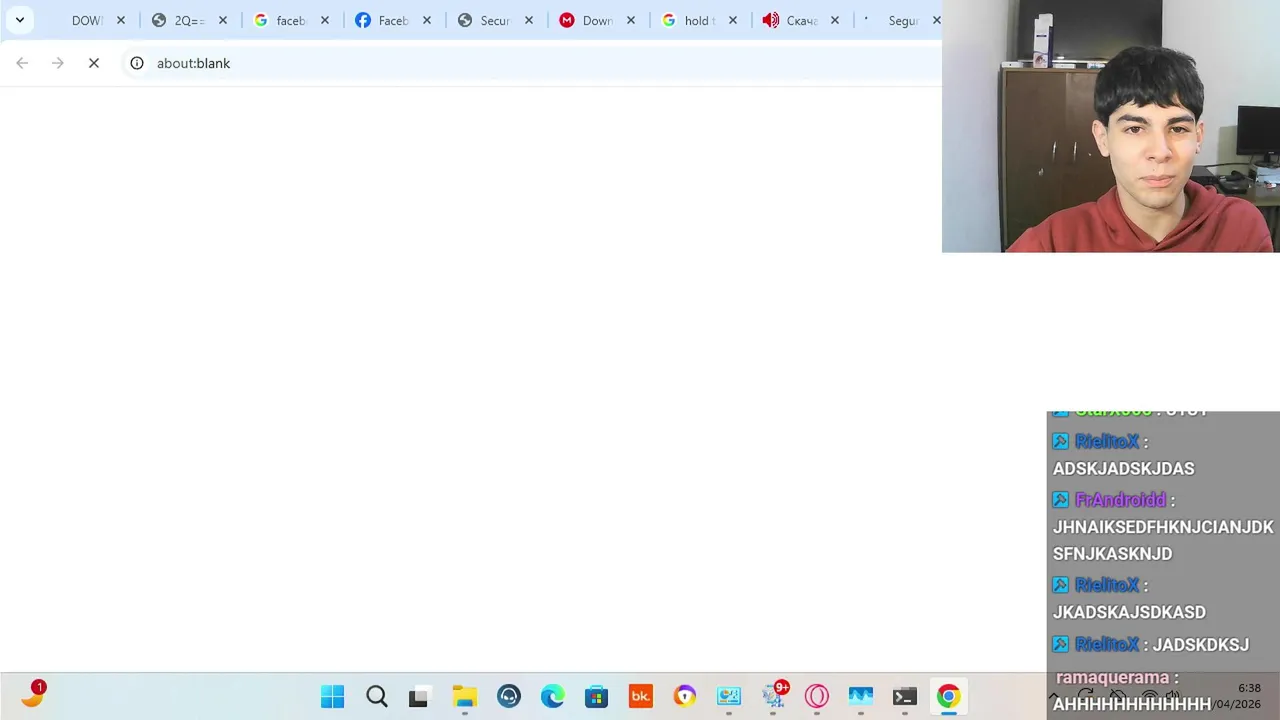Close the Google 'hold' tab
This screenshot has height=720, width=1280.
[733, 20]
